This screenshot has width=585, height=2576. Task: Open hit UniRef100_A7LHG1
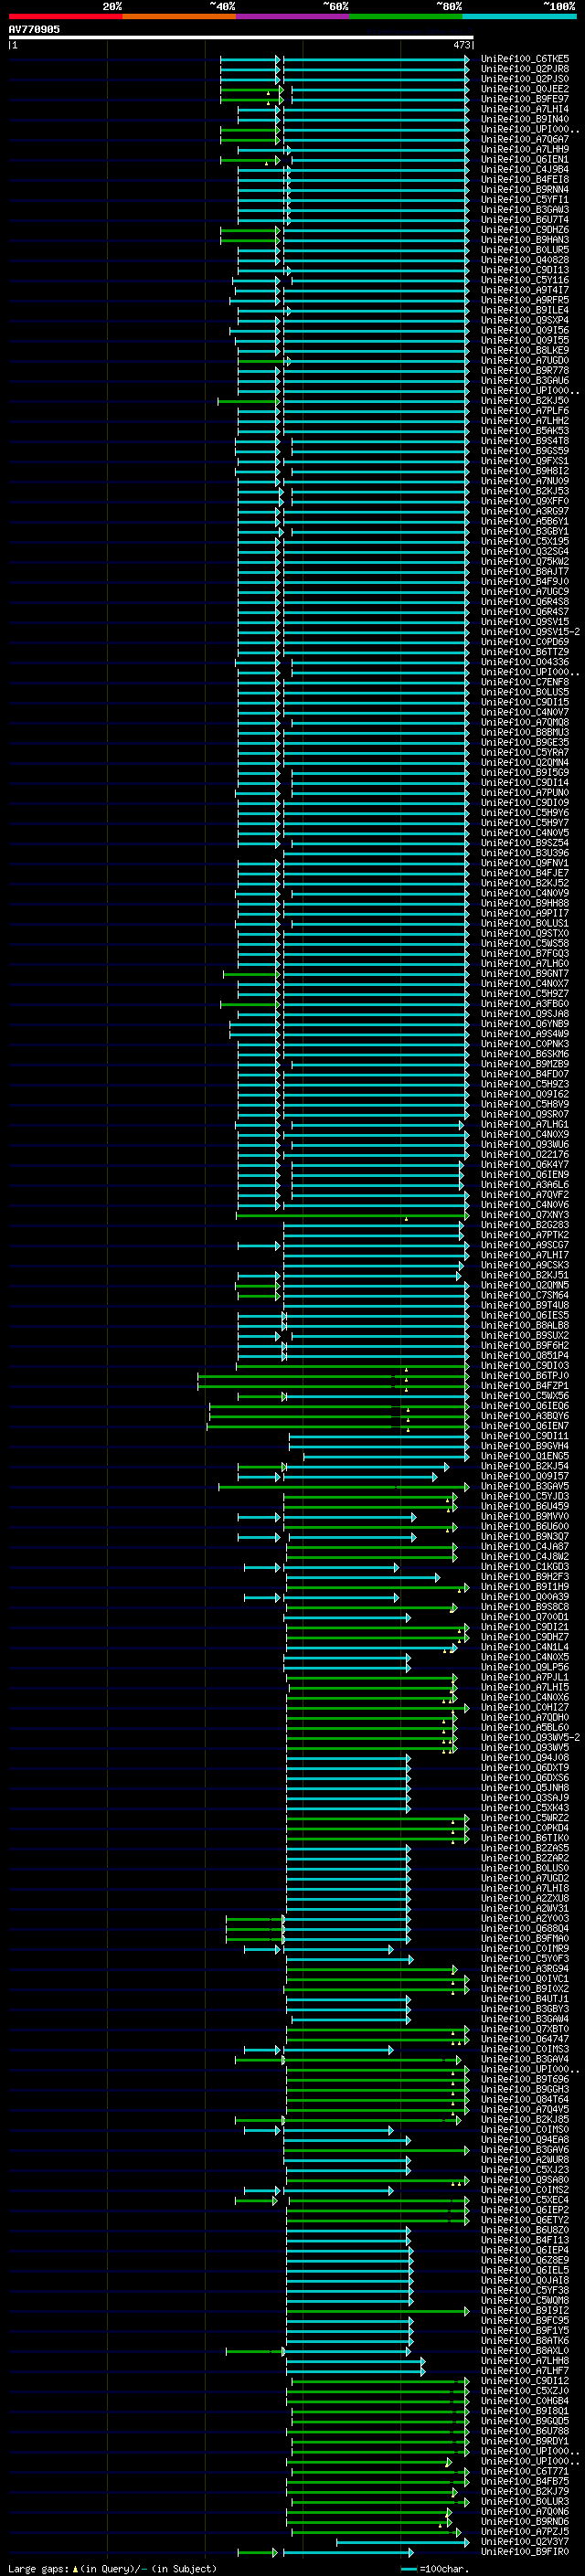click(525, 1125)
